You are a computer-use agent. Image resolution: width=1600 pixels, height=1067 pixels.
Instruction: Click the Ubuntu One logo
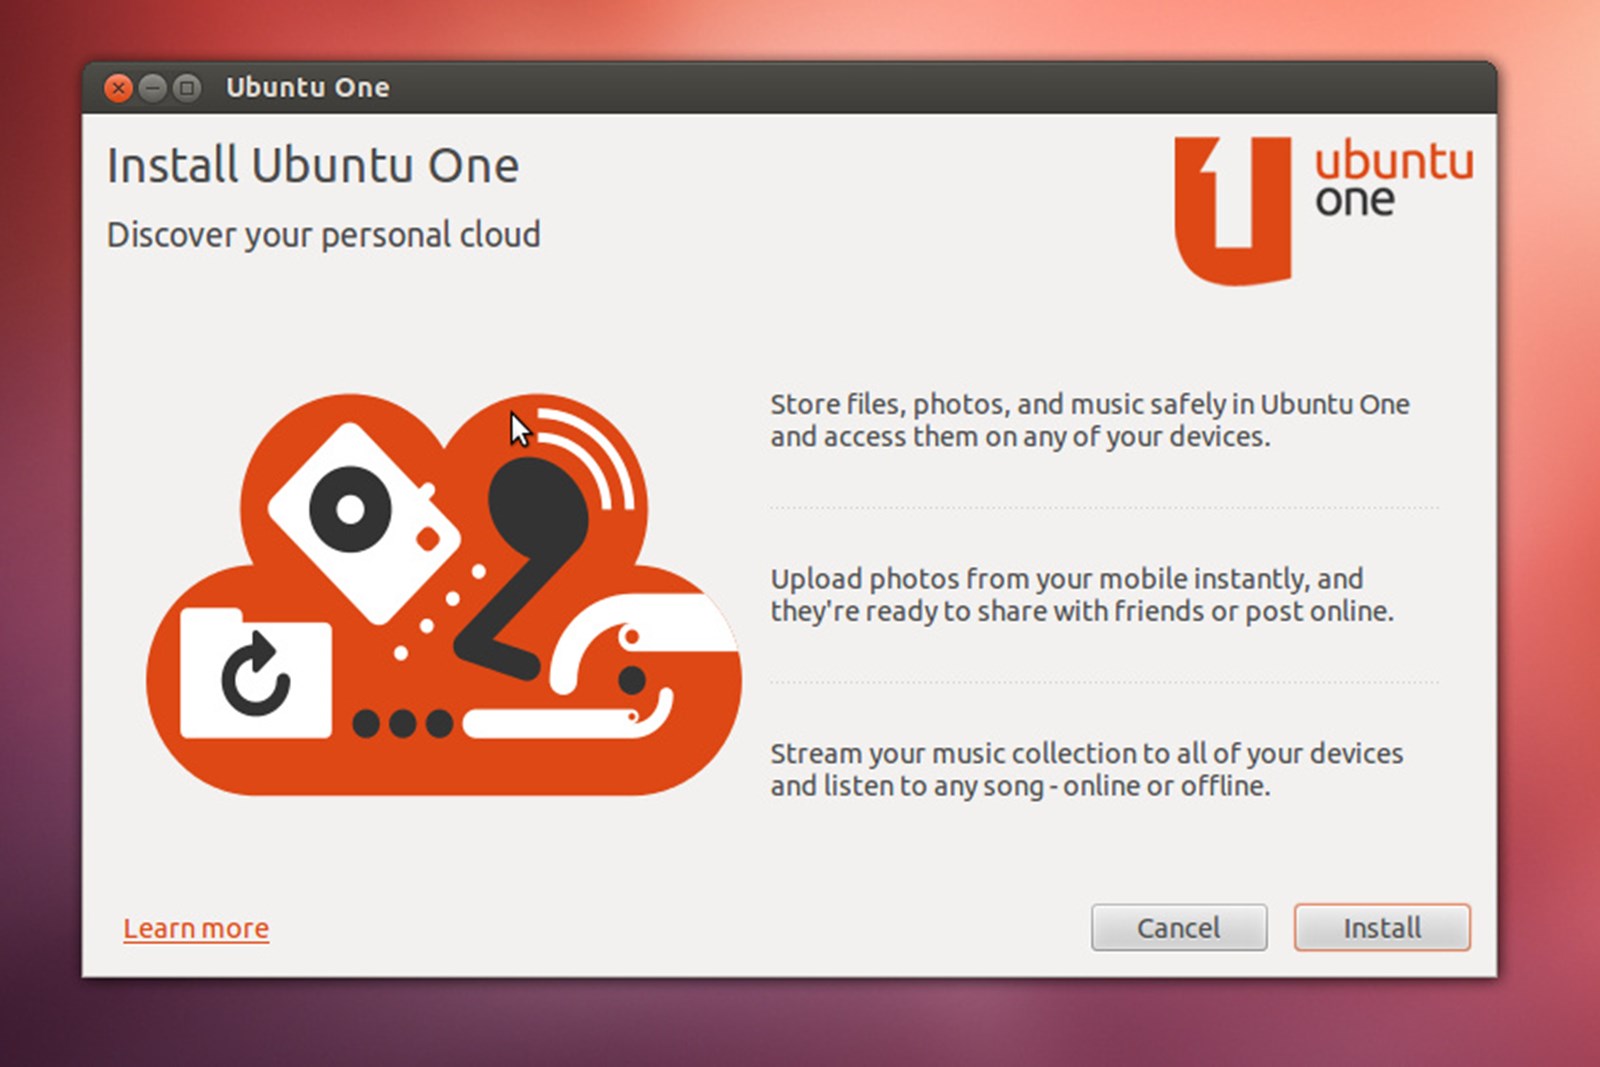click(1324, 210)
